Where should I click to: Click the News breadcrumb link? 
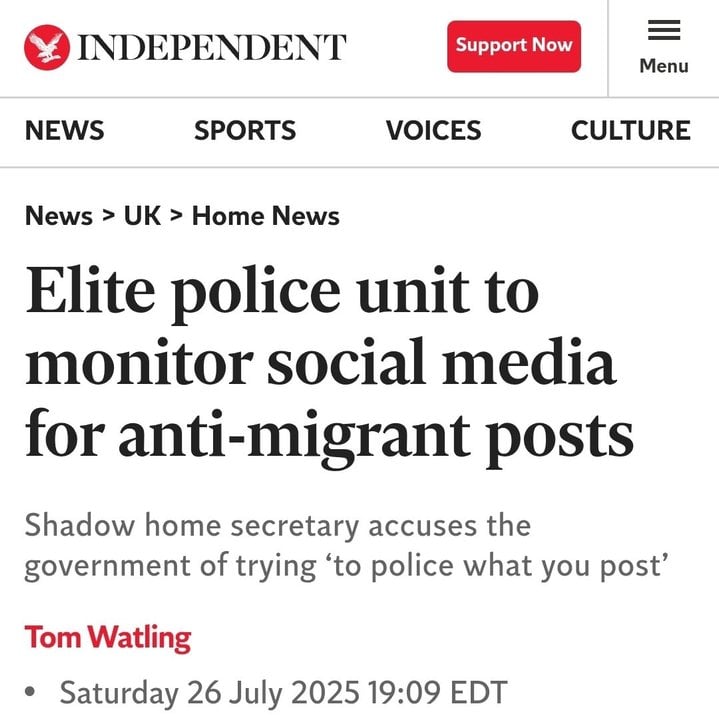coord(59,215)
